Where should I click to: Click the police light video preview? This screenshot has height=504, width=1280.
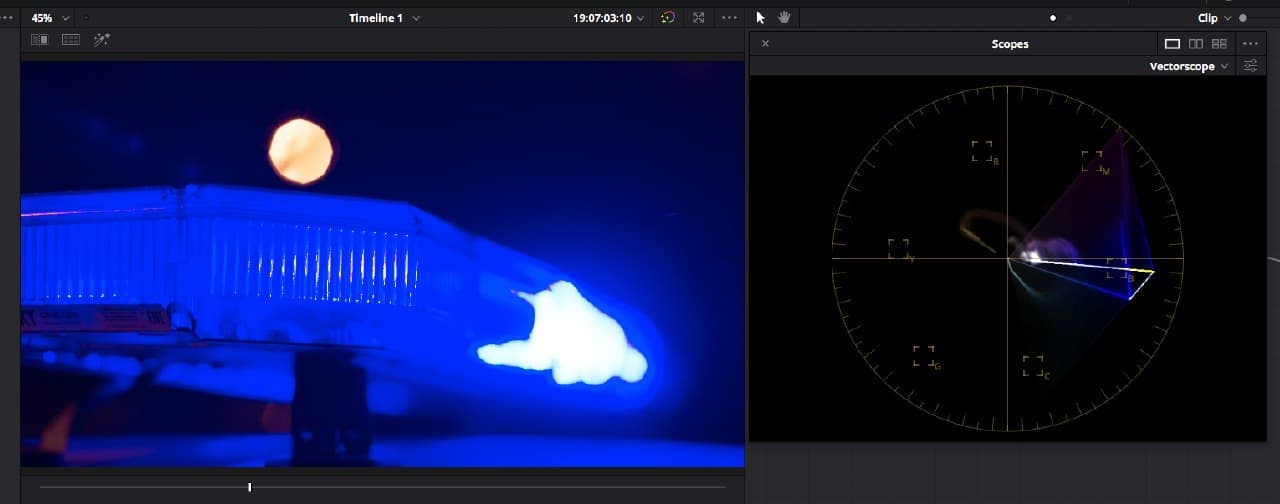pos(382,264)
